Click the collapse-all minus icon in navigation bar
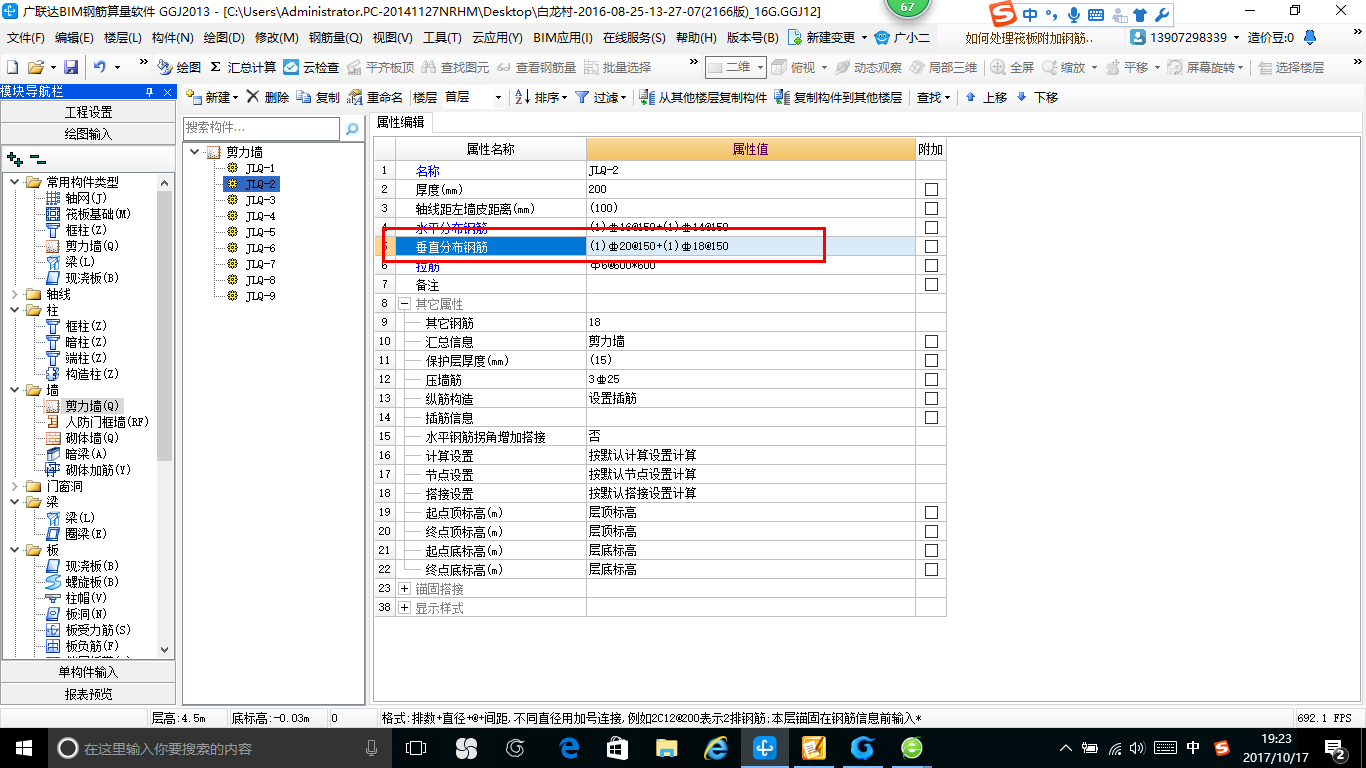 coord(38,158)
